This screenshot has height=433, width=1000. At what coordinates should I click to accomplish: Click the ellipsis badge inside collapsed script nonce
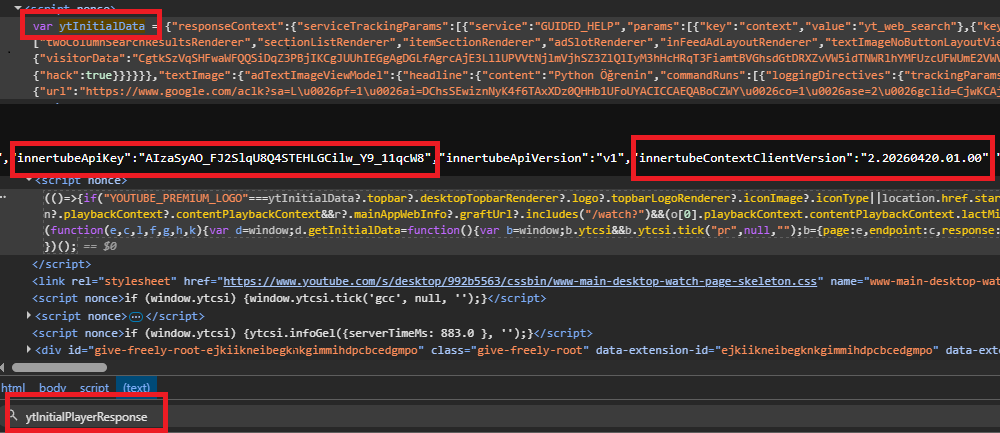click(x=136, y=316)
